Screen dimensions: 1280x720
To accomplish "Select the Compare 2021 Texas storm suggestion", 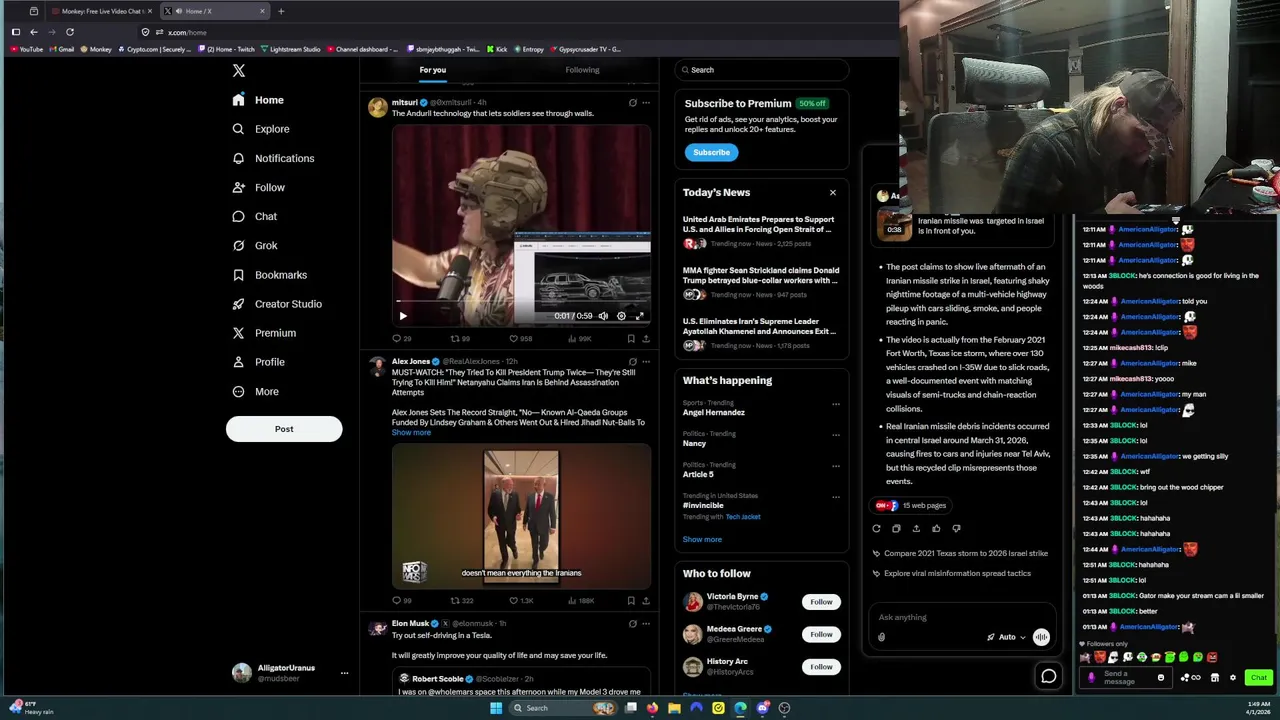I will coord(960,553).
